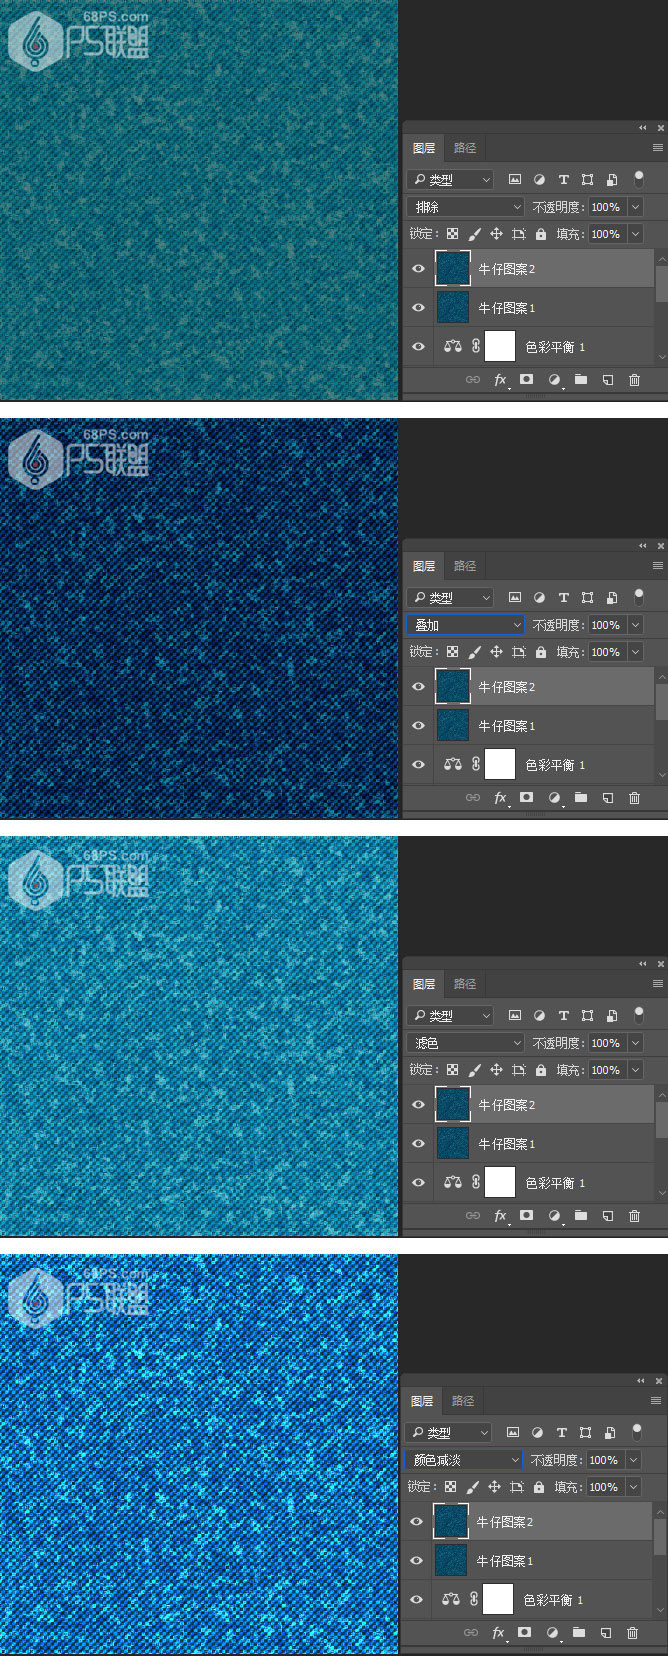Select 图层 tab in 颜色减淡 panel
This screenshot has width=668, height=1656.
(422, 1401)
